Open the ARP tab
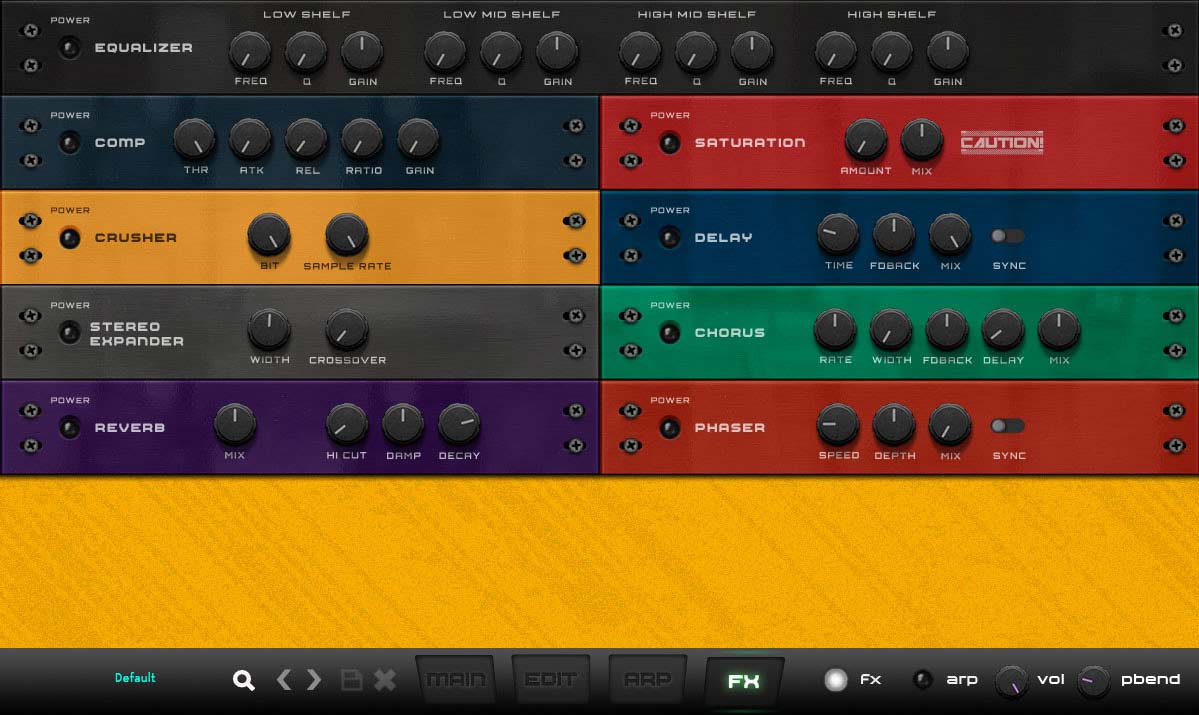This screenshot has width=1199, height=715. click(647, 679)
